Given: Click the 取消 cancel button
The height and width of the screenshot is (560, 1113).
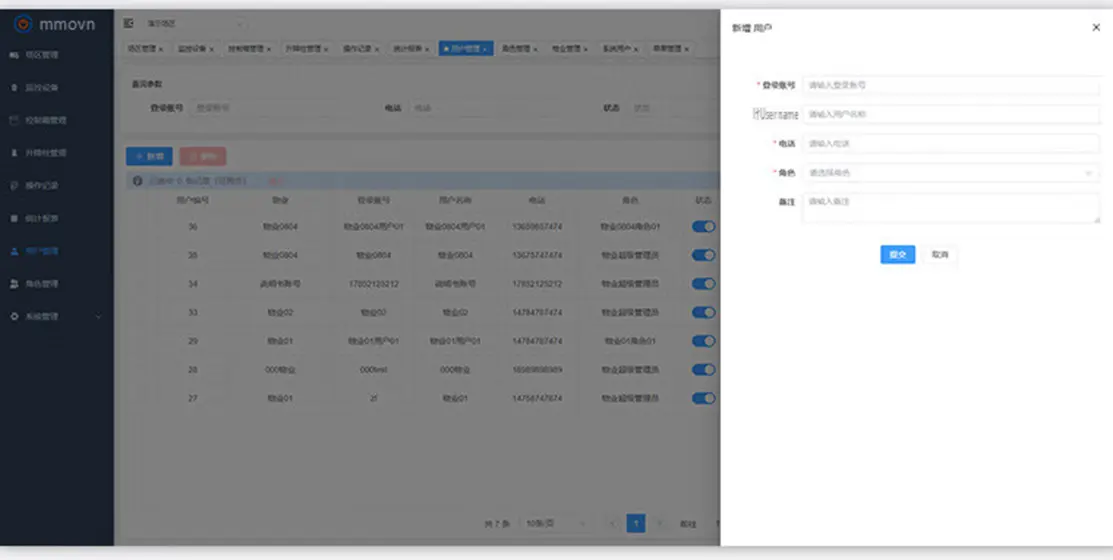Looking at the screenshot, I should [939, 255].
